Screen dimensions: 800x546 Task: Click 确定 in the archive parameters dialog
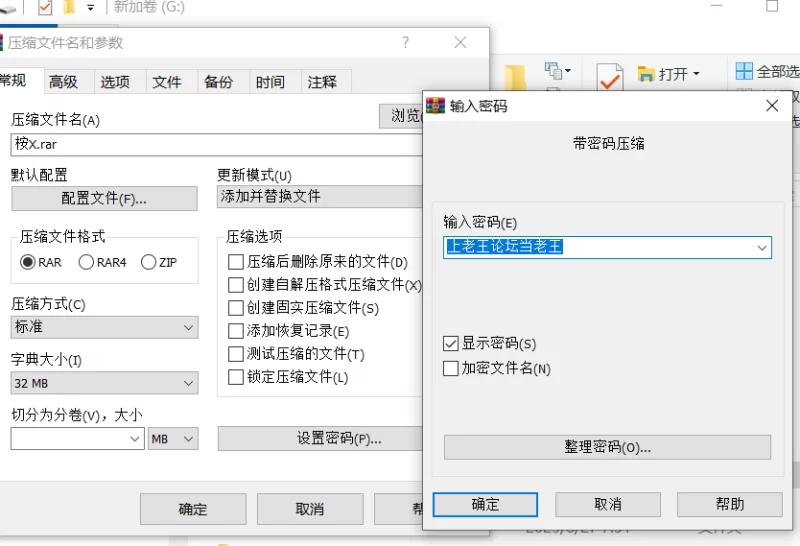click(193, 509)
